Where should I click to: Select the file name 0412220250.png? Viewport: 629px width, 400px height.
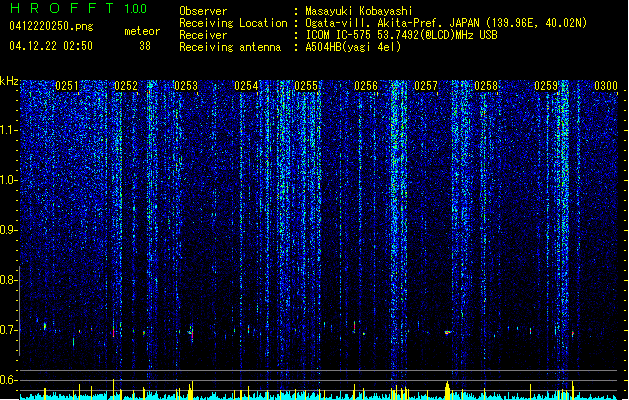51,26
